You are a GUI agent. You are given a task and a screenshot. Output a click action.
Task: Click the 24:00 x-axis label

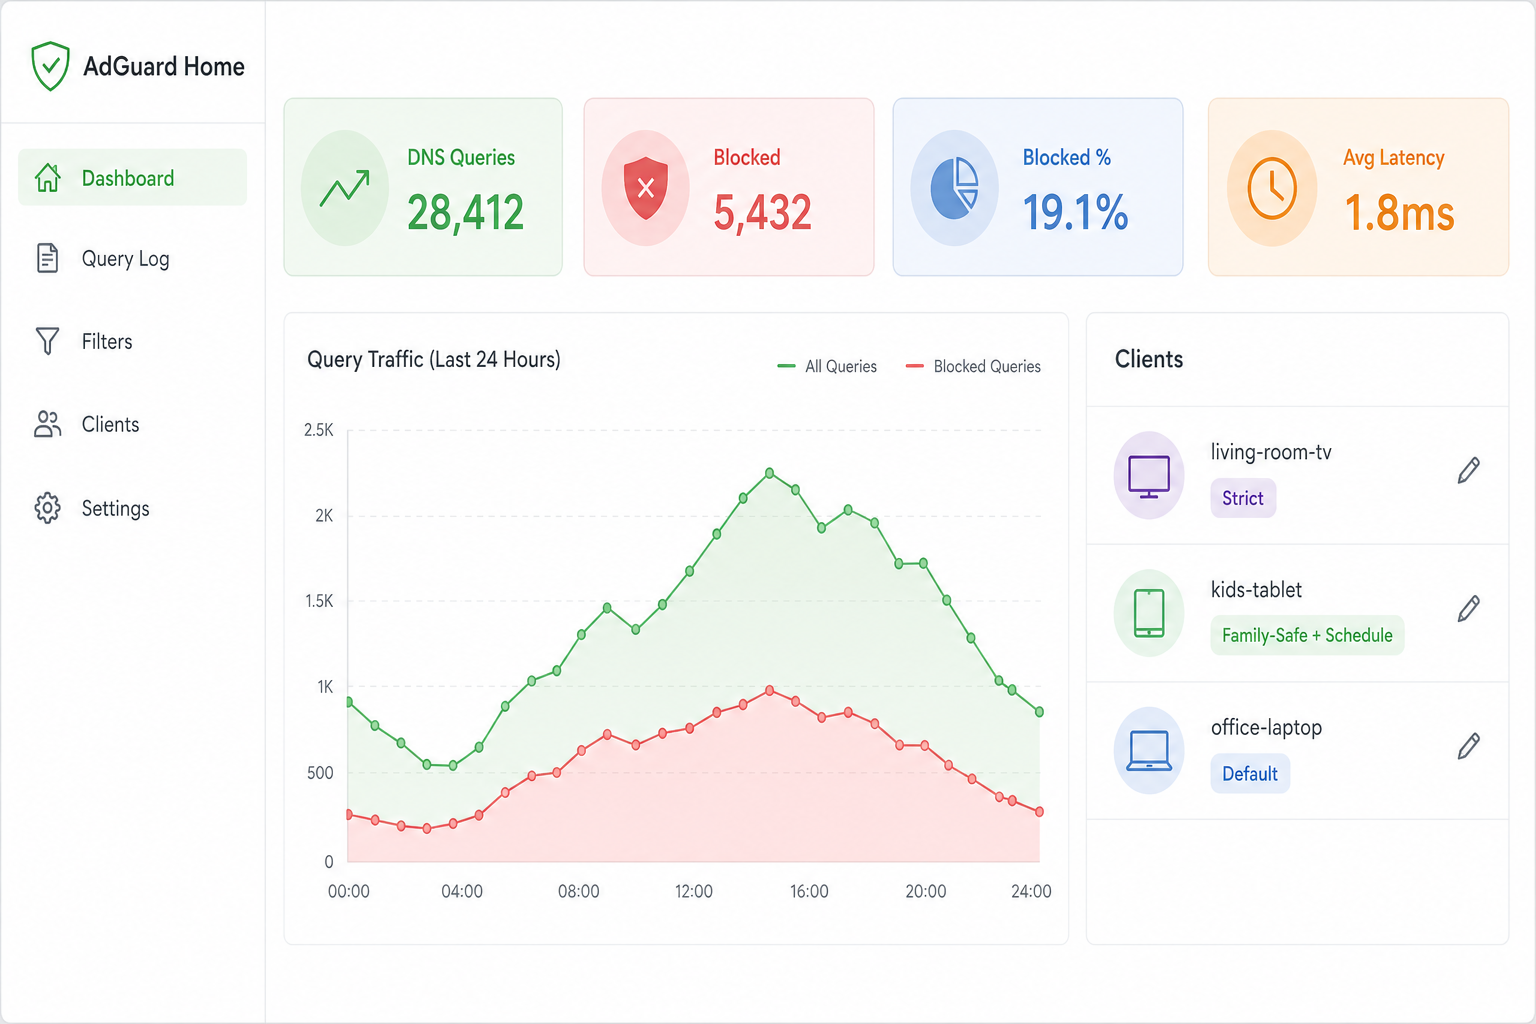tap(1031, 891)
